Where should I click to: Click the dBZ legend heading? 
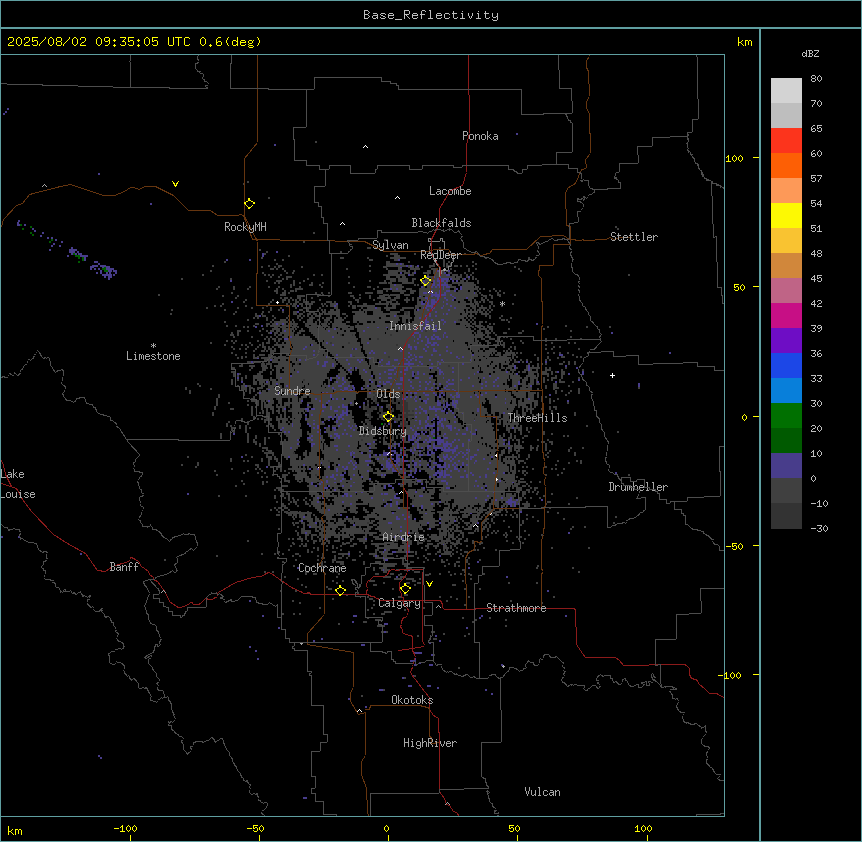point(810,54)
